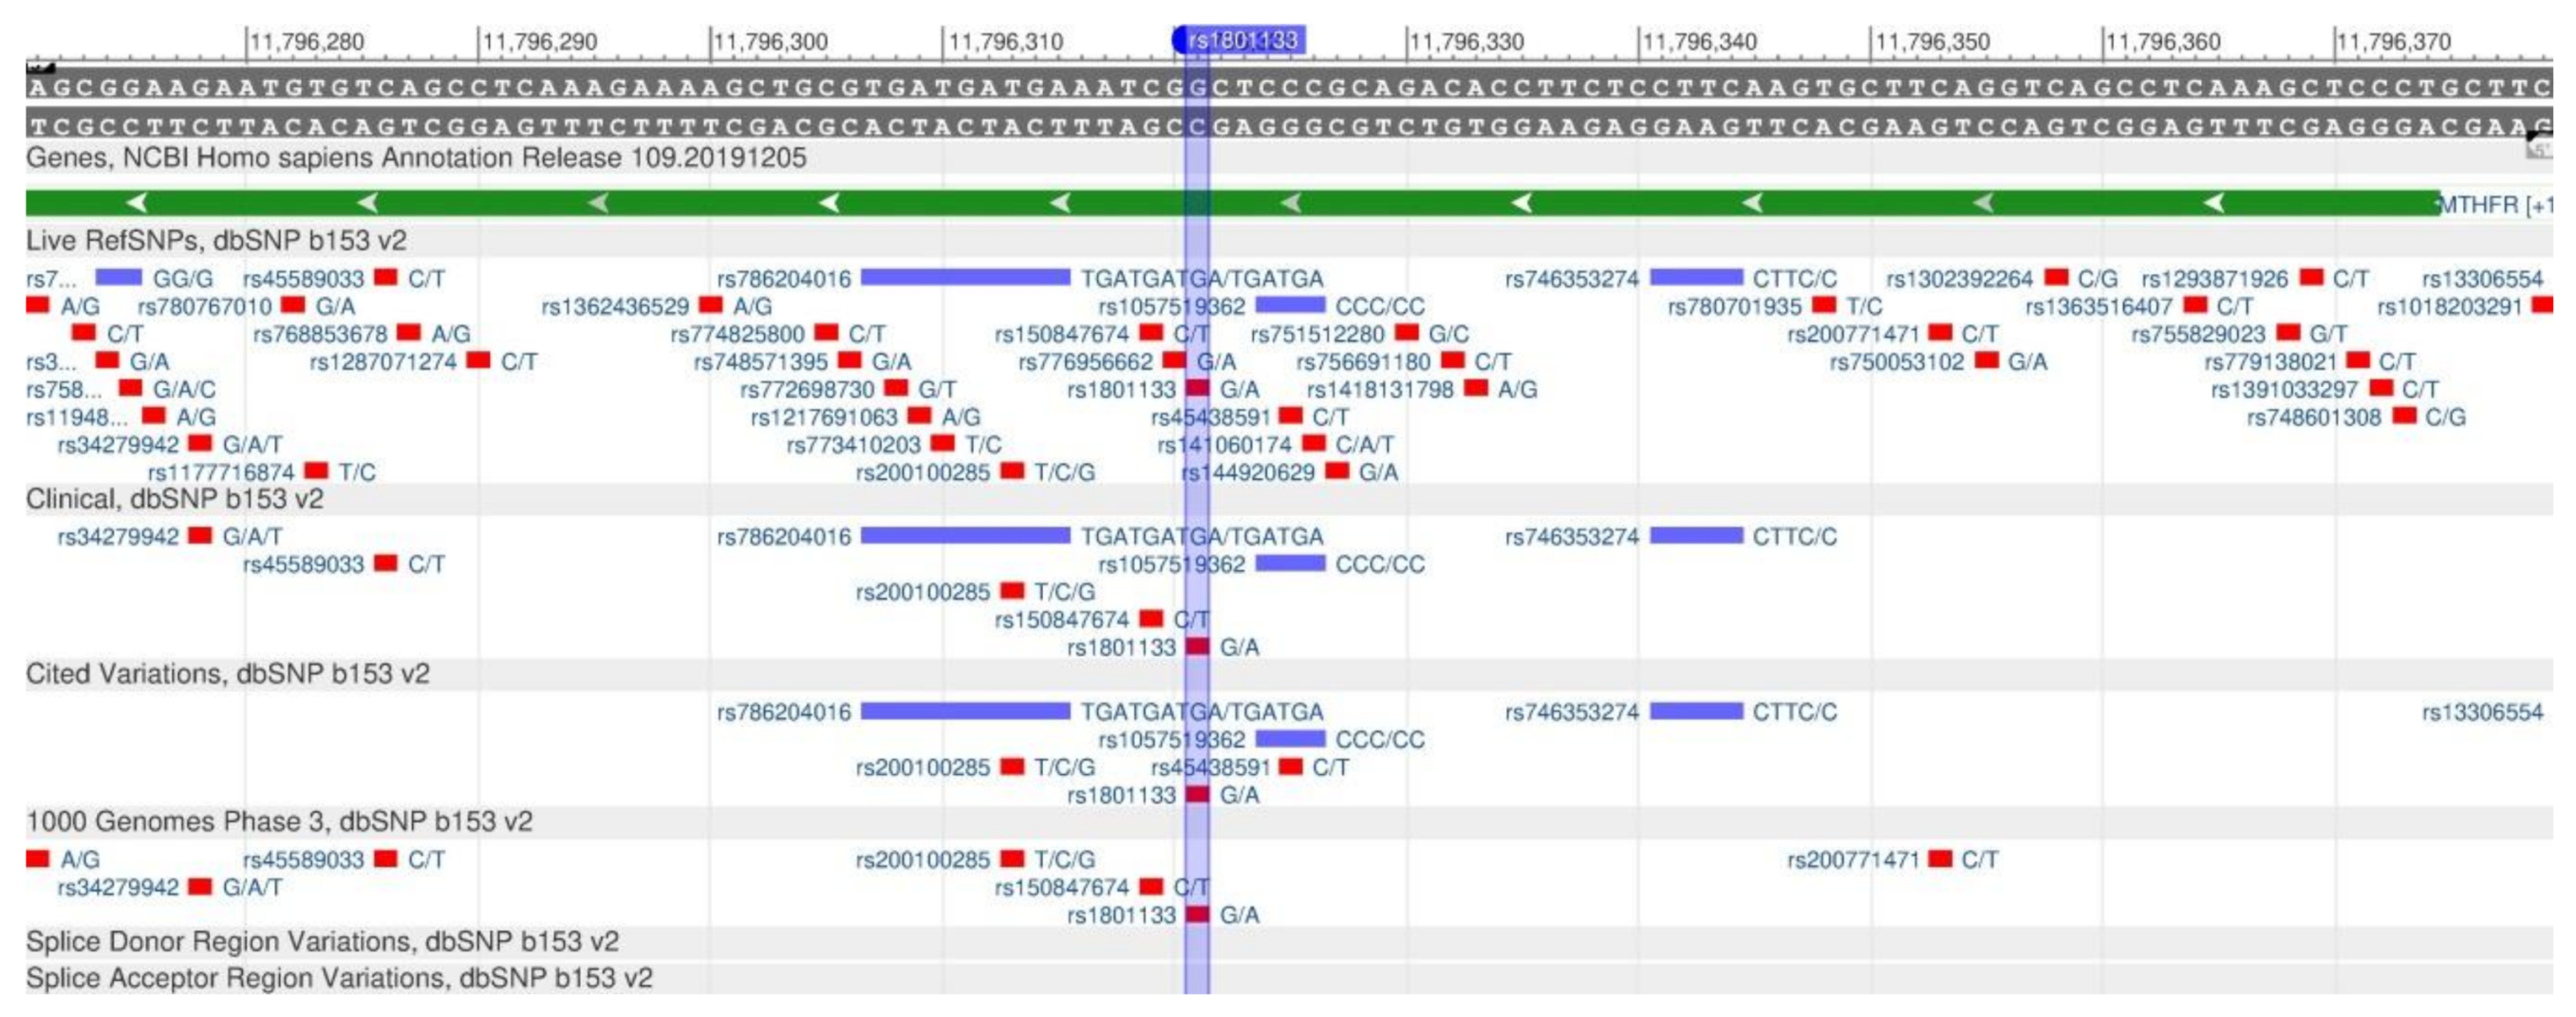The height and width of the screenshot is (1017, 2576).
Task: Click rs1801133 in the Cited Variations track
Action: pyautogui.click(x=1197, y=795)
